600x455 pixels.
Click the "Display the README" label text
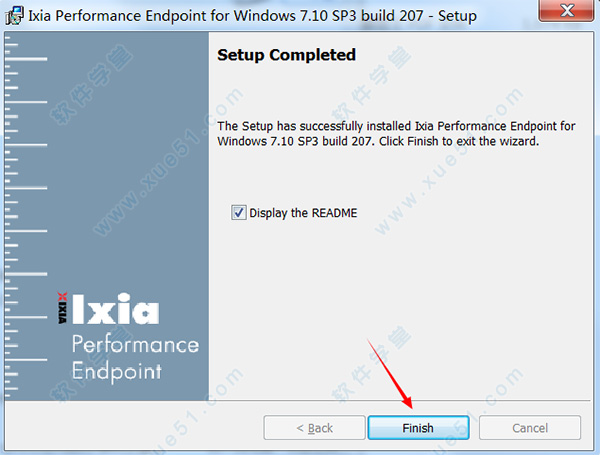coord(303,213)
